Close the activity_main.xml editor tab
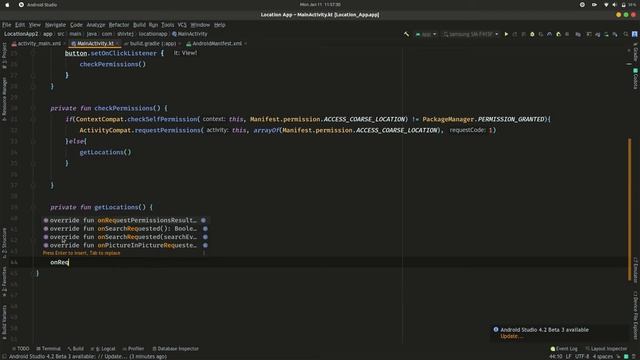640x360 pixels. click(x=64, y=44)
